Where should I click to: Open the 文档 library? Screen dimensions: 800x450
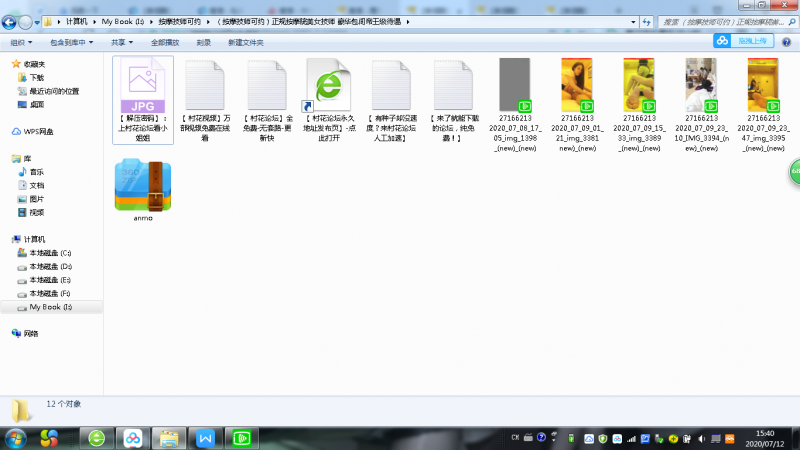click(37, 185)
